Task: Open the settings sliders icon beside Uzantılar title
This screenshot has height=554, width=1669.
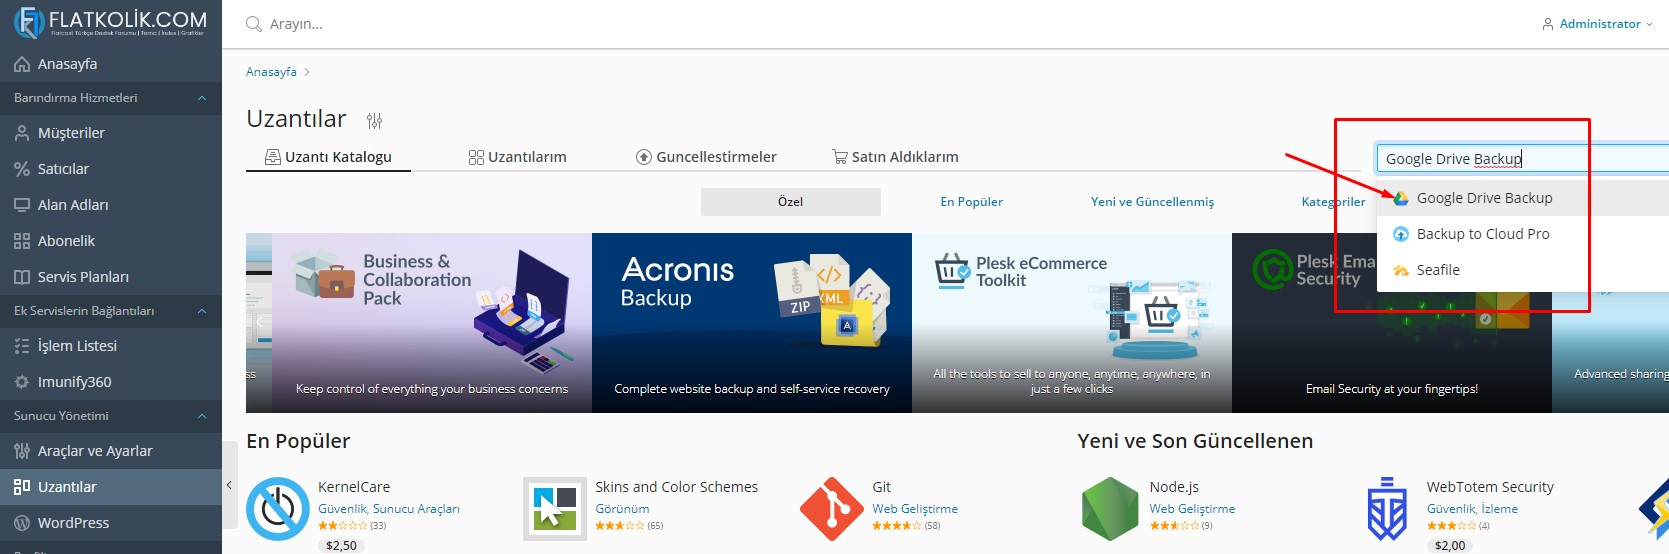Action: tap(374, 121)
